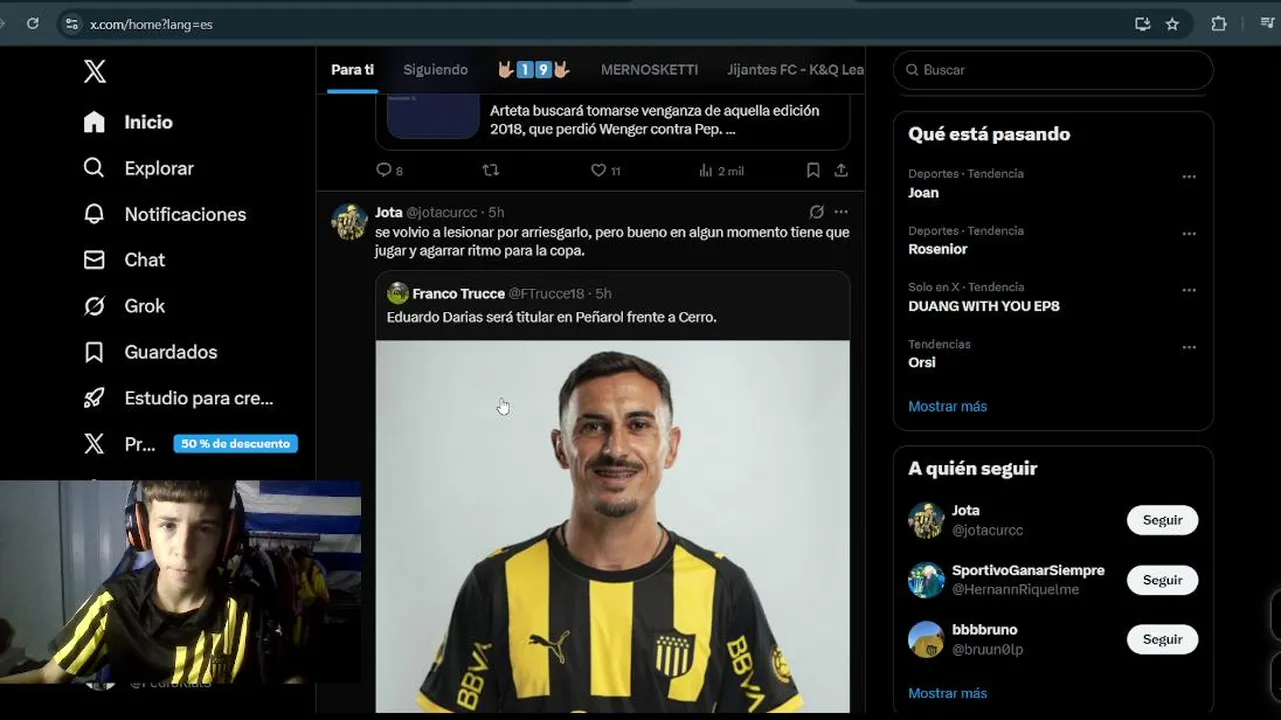Click the Guardados bookmark icon
Screen dimensions: 1281x720
(x=94, y=352)
